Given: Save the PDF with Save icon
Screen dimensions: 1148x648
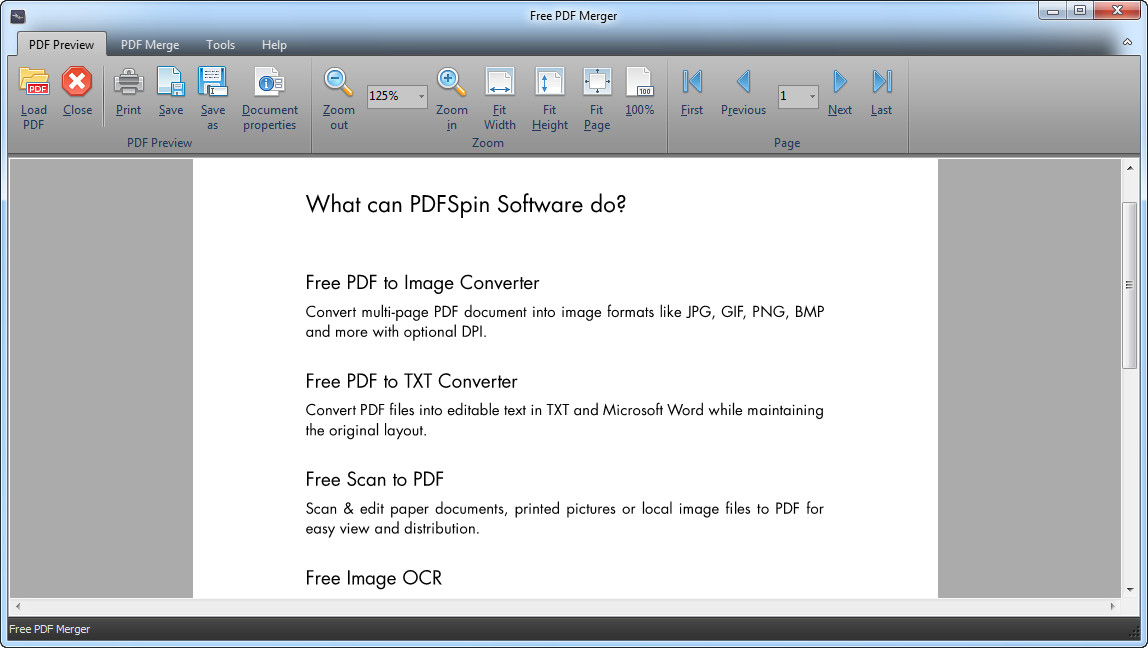Looking at the screenshot, I should click(171, 92).
